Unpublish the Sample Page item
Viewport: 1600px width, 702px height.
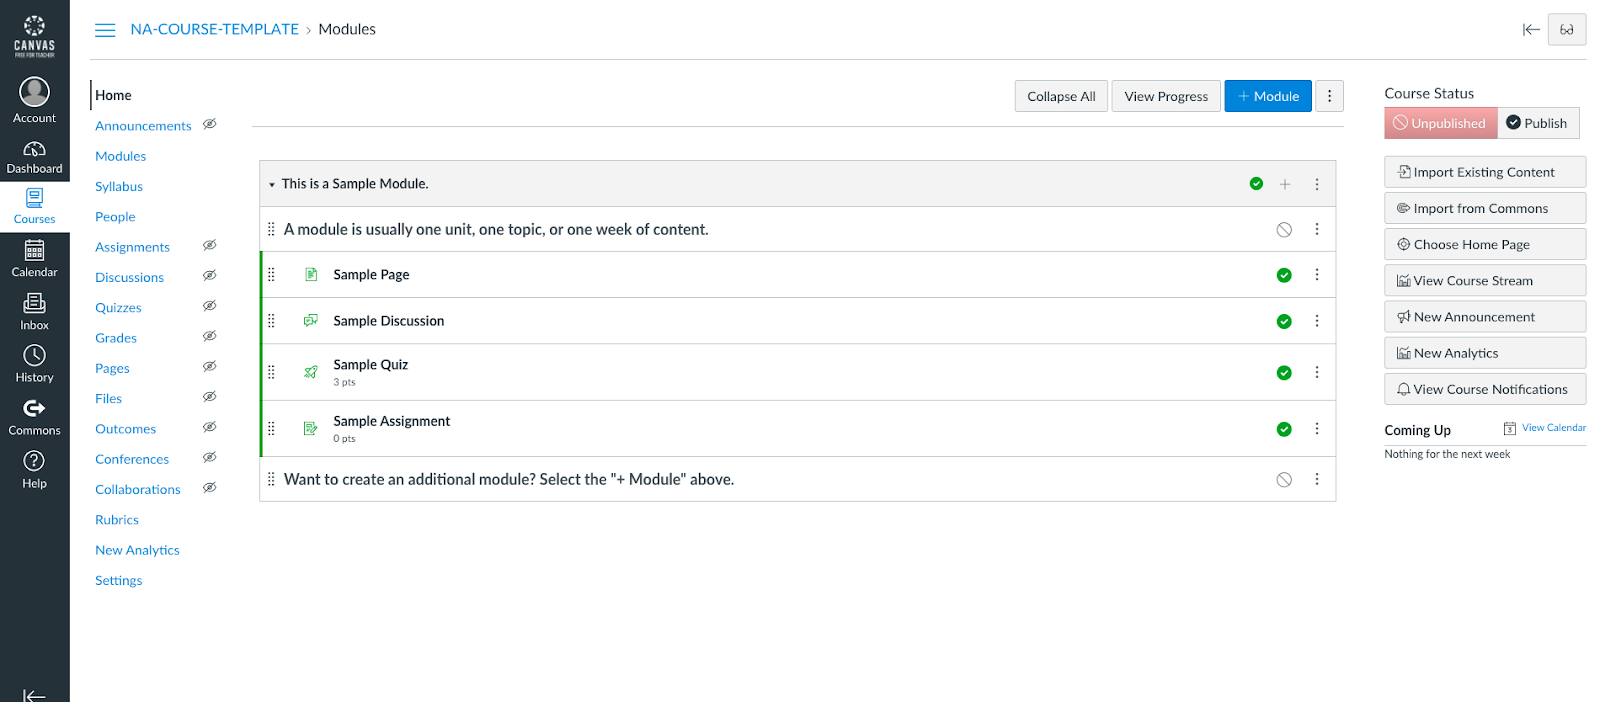pos(1284,275)
